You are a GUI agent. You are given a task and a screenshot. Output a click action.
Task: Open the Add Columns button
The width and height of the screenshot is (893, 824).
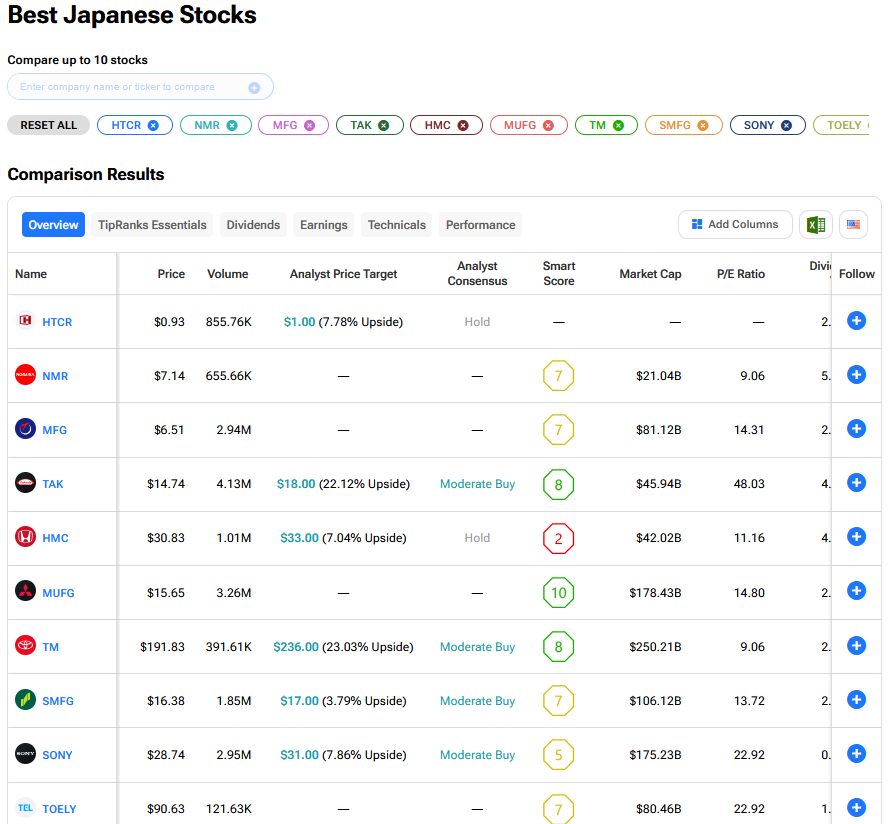735,225
